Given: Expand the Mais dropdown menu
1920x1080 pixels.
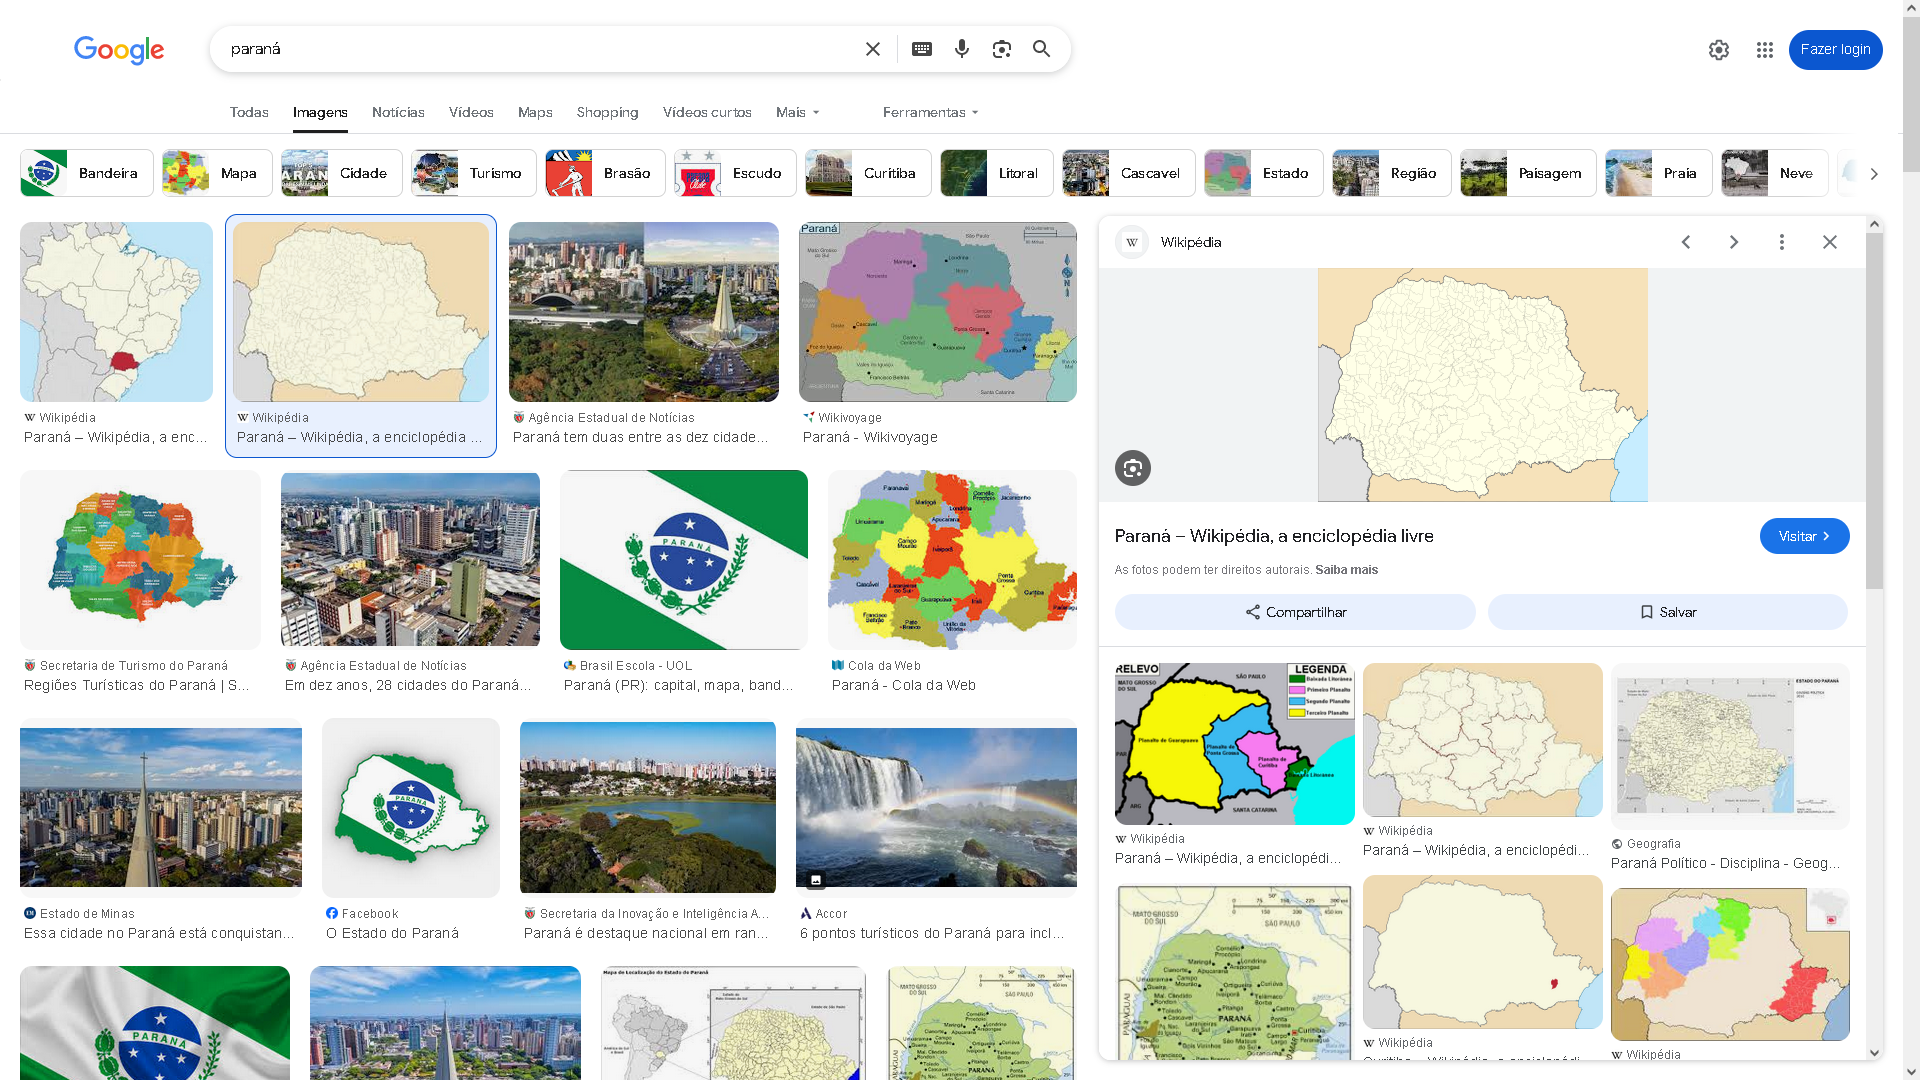Looking at the screenshot, I should pos(798,112).
